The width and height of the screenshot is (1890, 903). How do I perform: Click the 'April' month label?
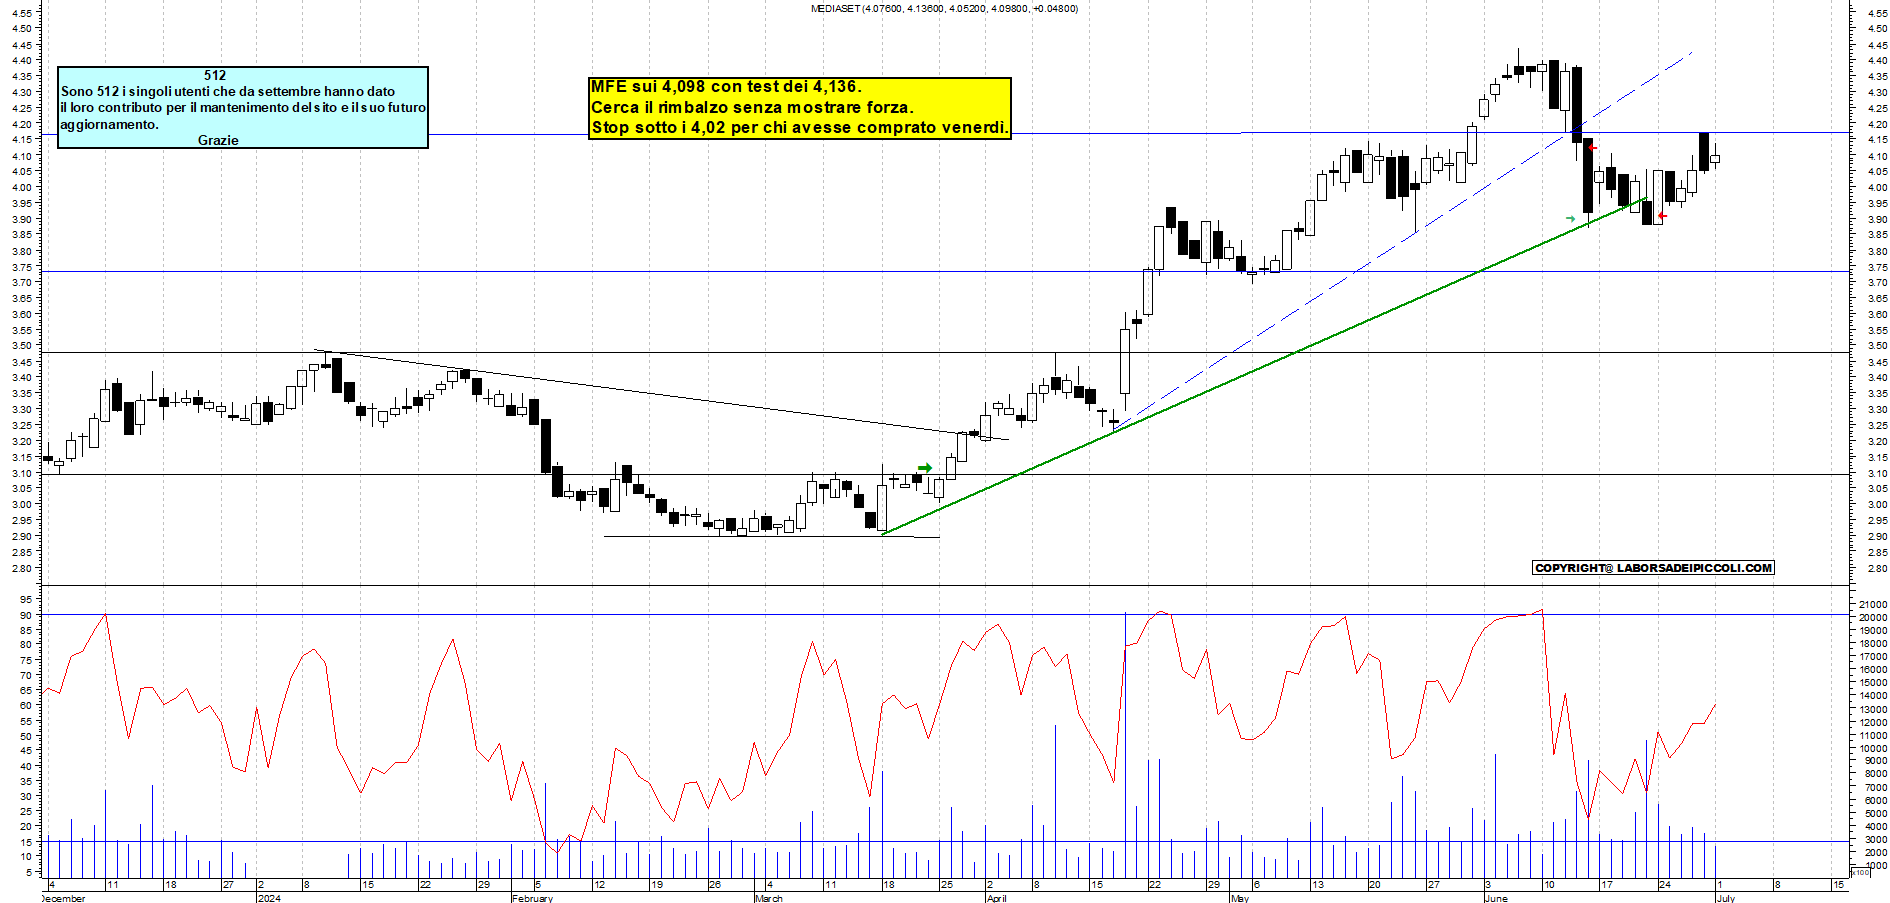pos(997,898)
